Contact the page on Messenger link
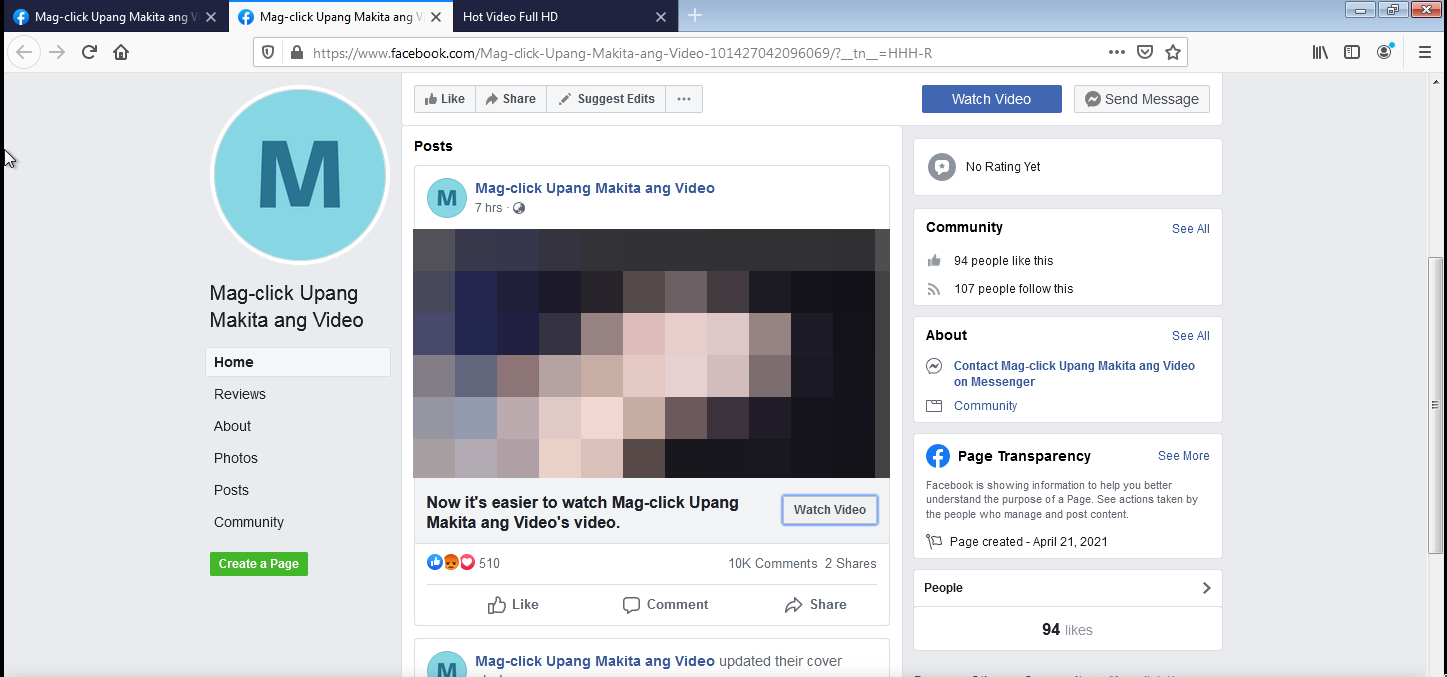The width and height of the screenshot is (1447, 677). (1074, 374)
